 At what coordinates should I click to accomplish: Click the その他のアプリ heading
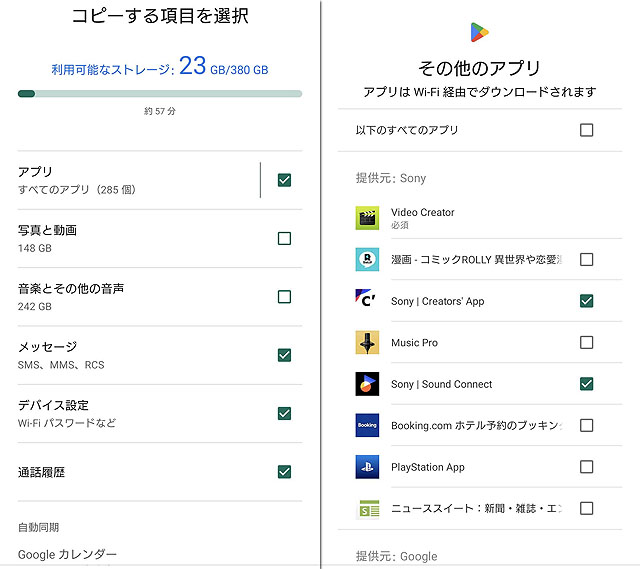480,68
